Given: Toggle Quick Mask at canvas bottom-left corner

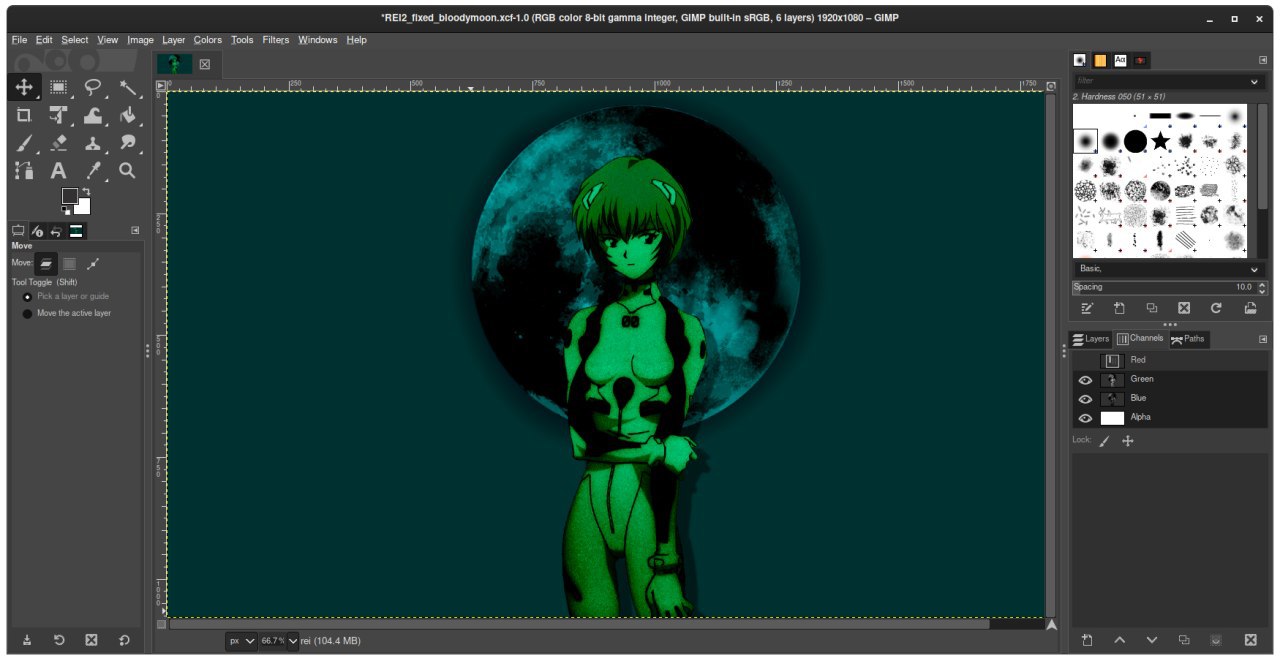Looking at the screenshot, I should pyautogui.click(x=161, y=624).
